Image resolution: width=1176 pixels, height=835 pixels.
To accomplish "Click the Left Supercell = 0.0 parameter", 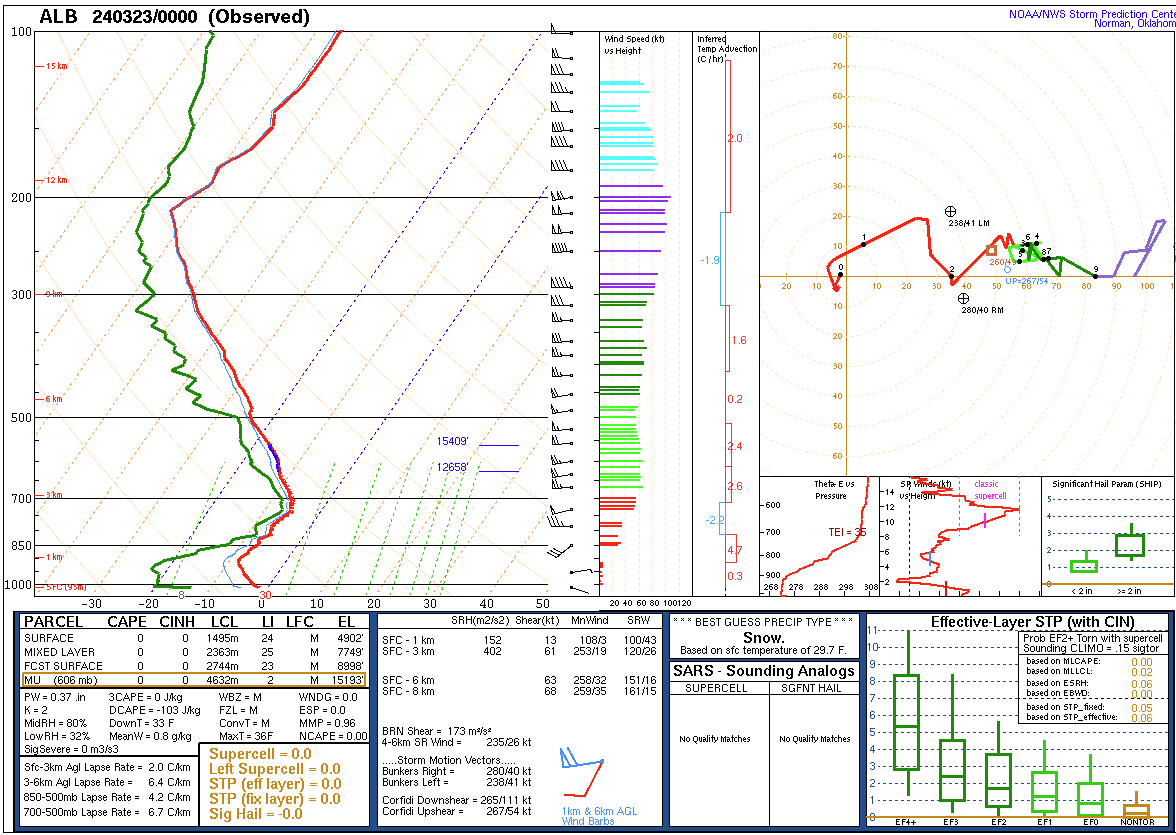I will click(x=274, y=769).
